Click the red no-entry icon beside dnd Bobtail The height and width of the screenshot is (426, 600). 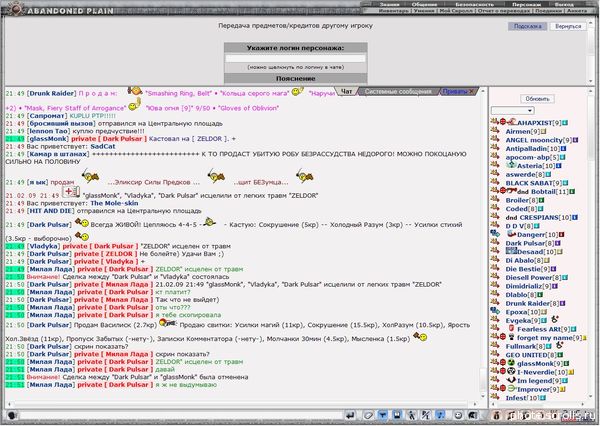[503, 191]
